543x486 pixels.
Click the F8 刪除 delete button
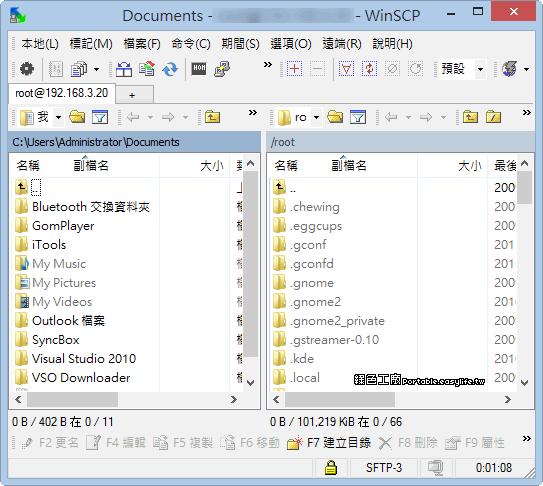coord(408,443)
